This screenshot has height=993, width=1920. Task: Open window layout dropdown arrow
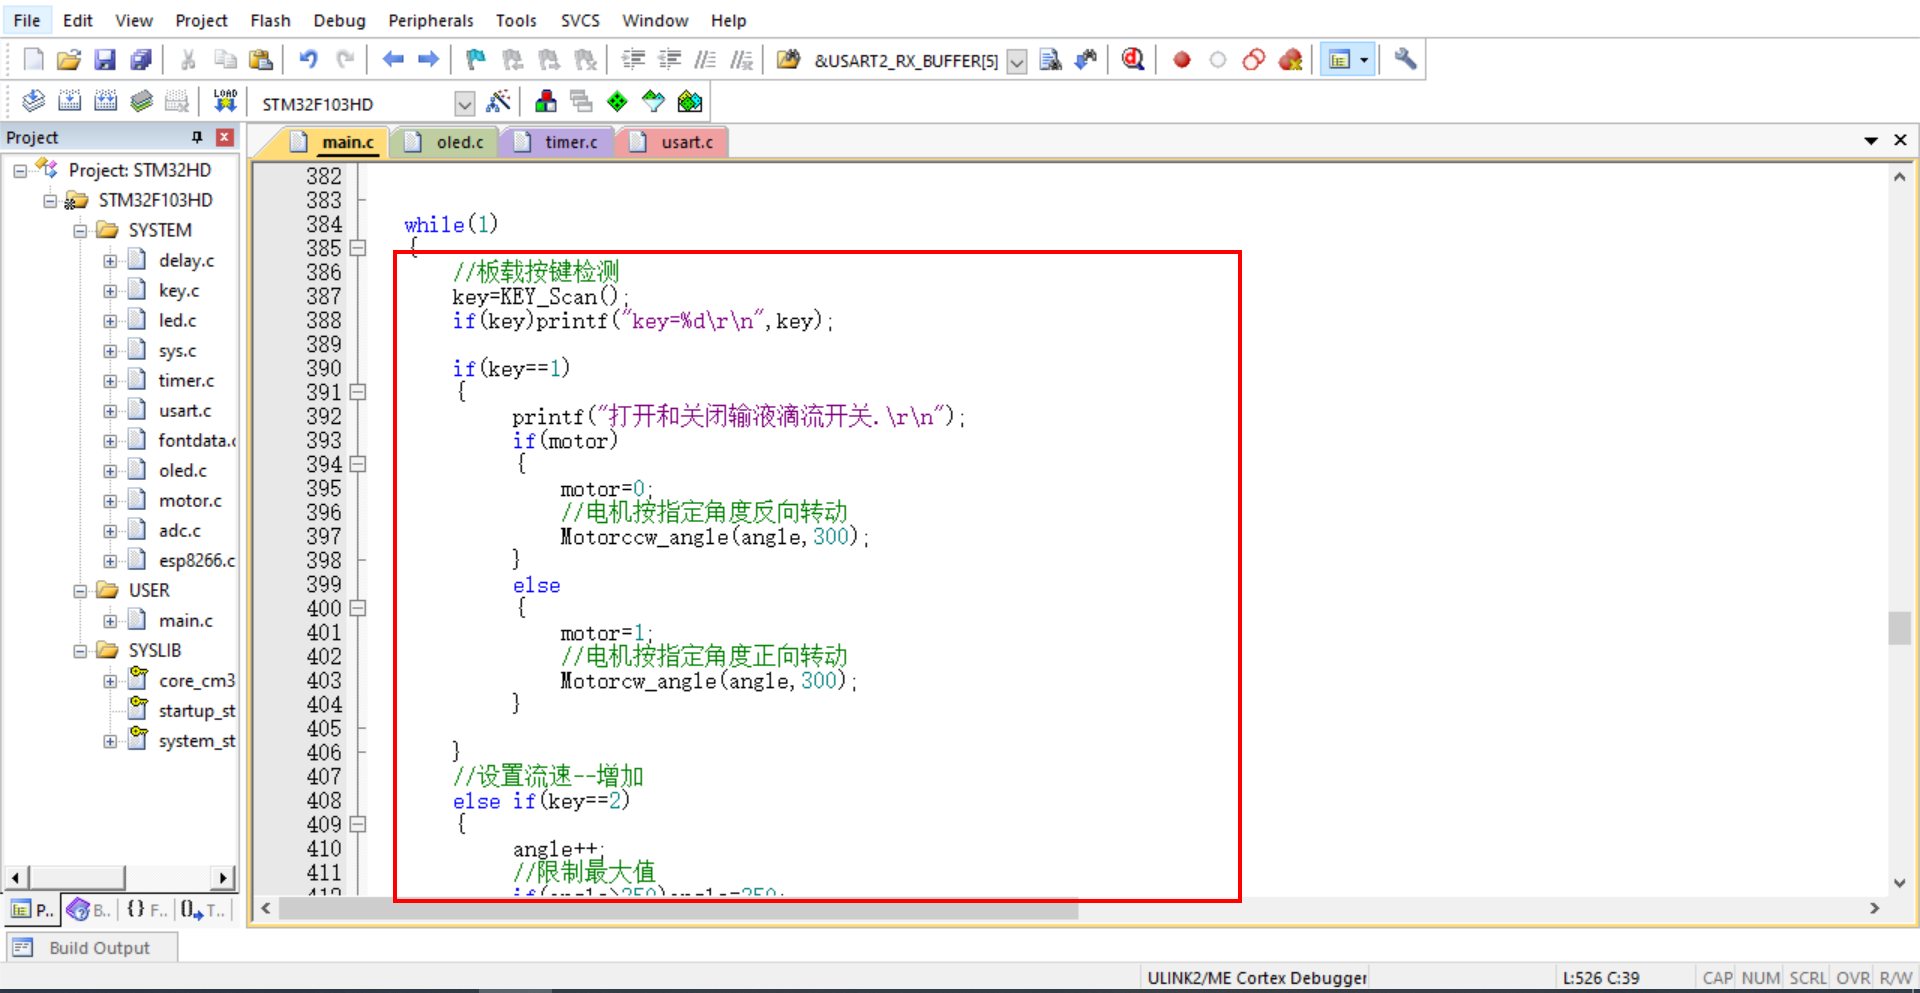pyautogui.click(x=1364, y=60)
